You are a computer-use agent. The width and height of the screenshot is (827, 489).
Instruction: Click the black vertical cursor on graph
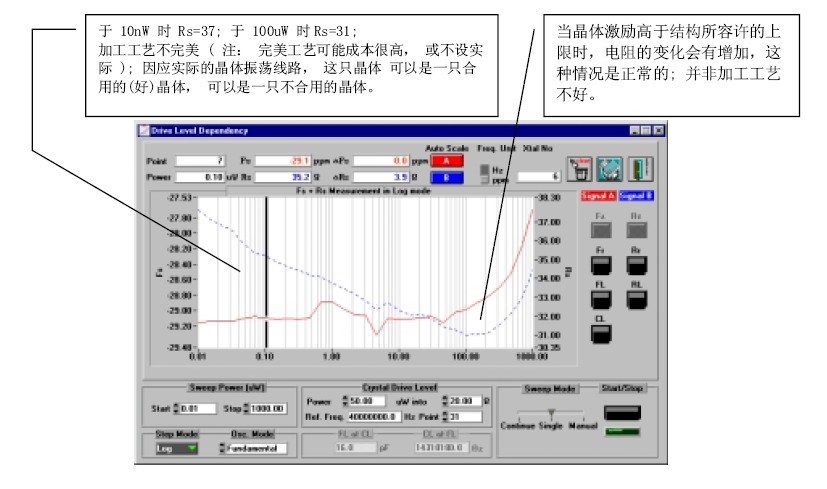pyautogui.click(x=266, y=272)
